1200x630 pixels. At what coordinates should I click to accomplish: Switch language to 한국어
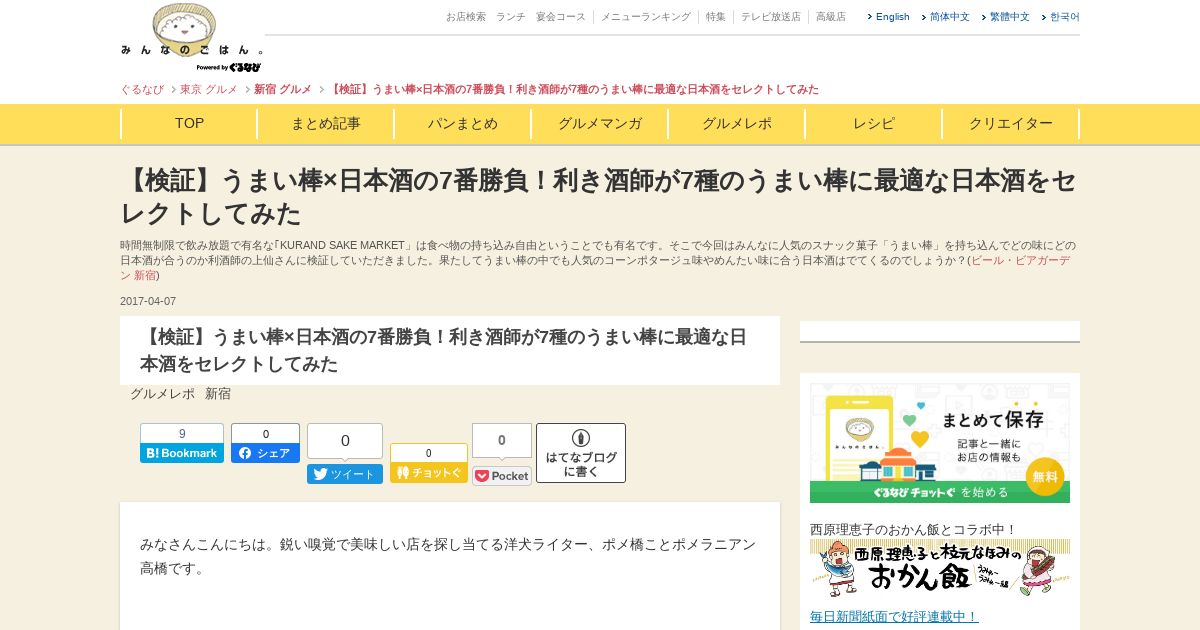pos(1064,17)
